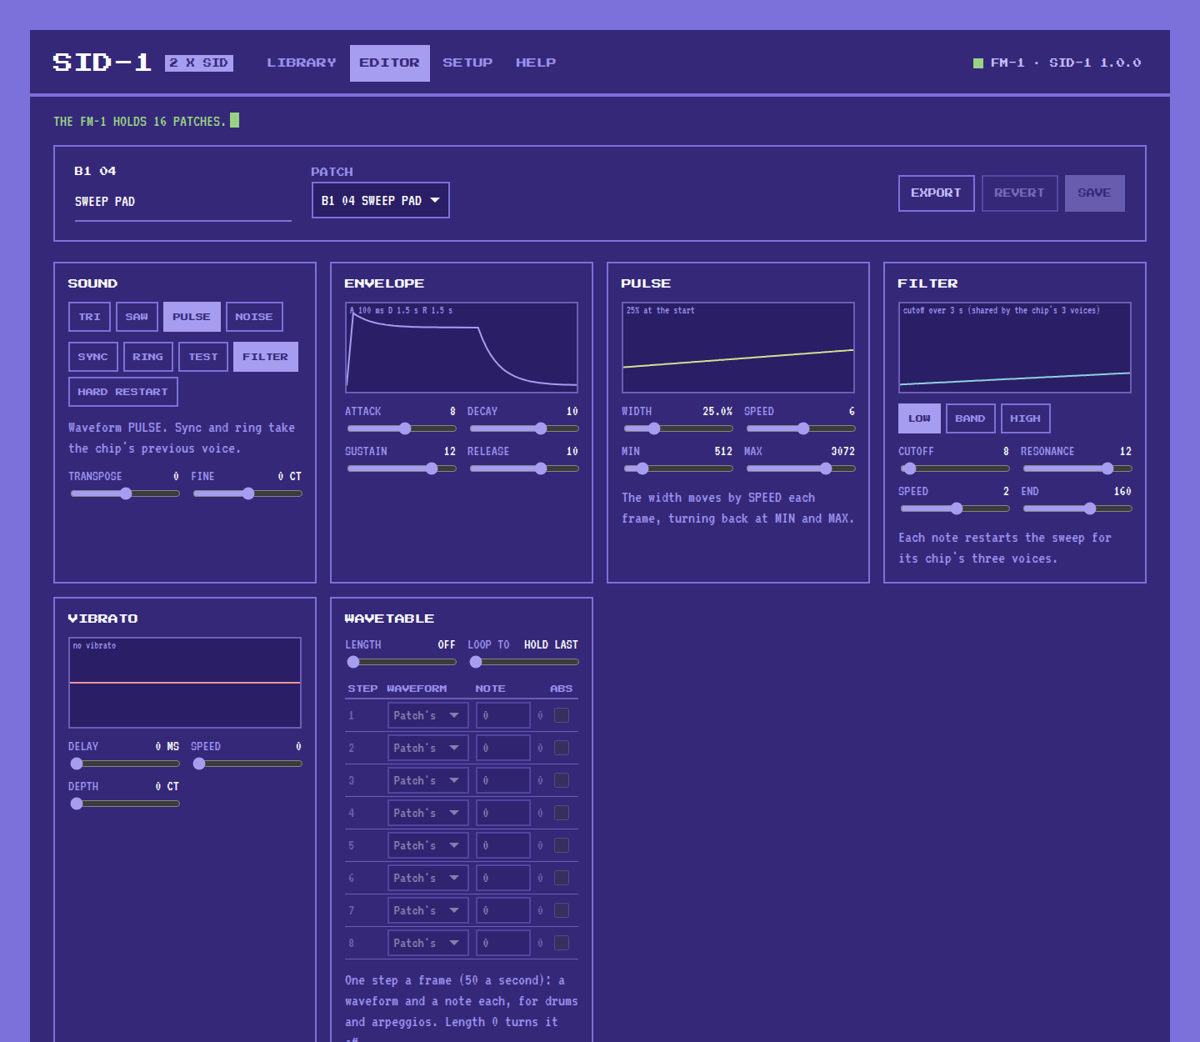The width and height of the screenshot is (1200, 1042).
Task: Open the Patch dropdown B1 04 SWEEP PAD
Action: coord(380,200)
